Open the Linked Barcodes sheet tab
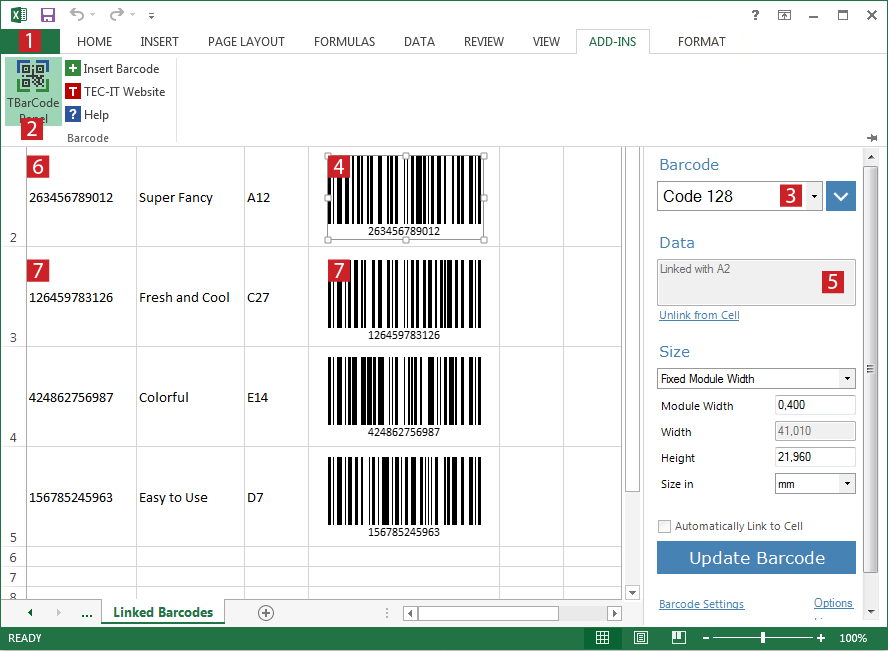 pyautogui.click(x=162, y=611)
